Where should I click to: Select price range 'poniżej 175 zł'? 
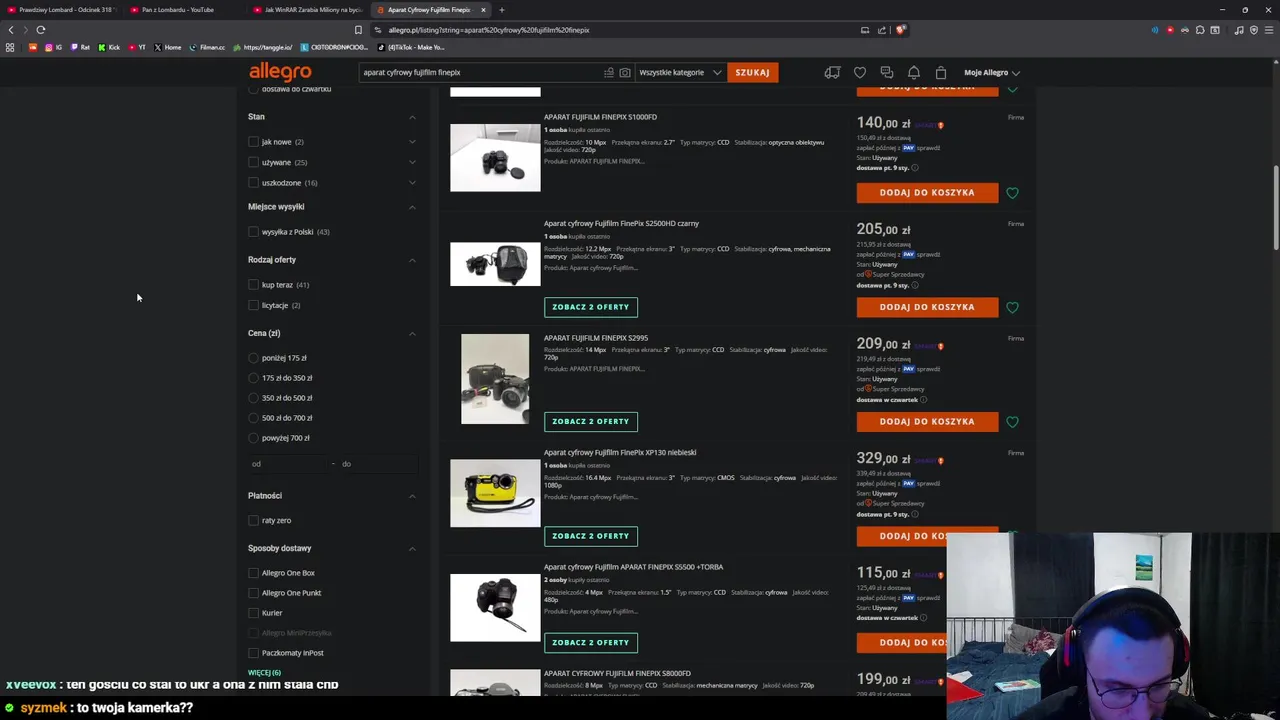(x=253, y=358)
